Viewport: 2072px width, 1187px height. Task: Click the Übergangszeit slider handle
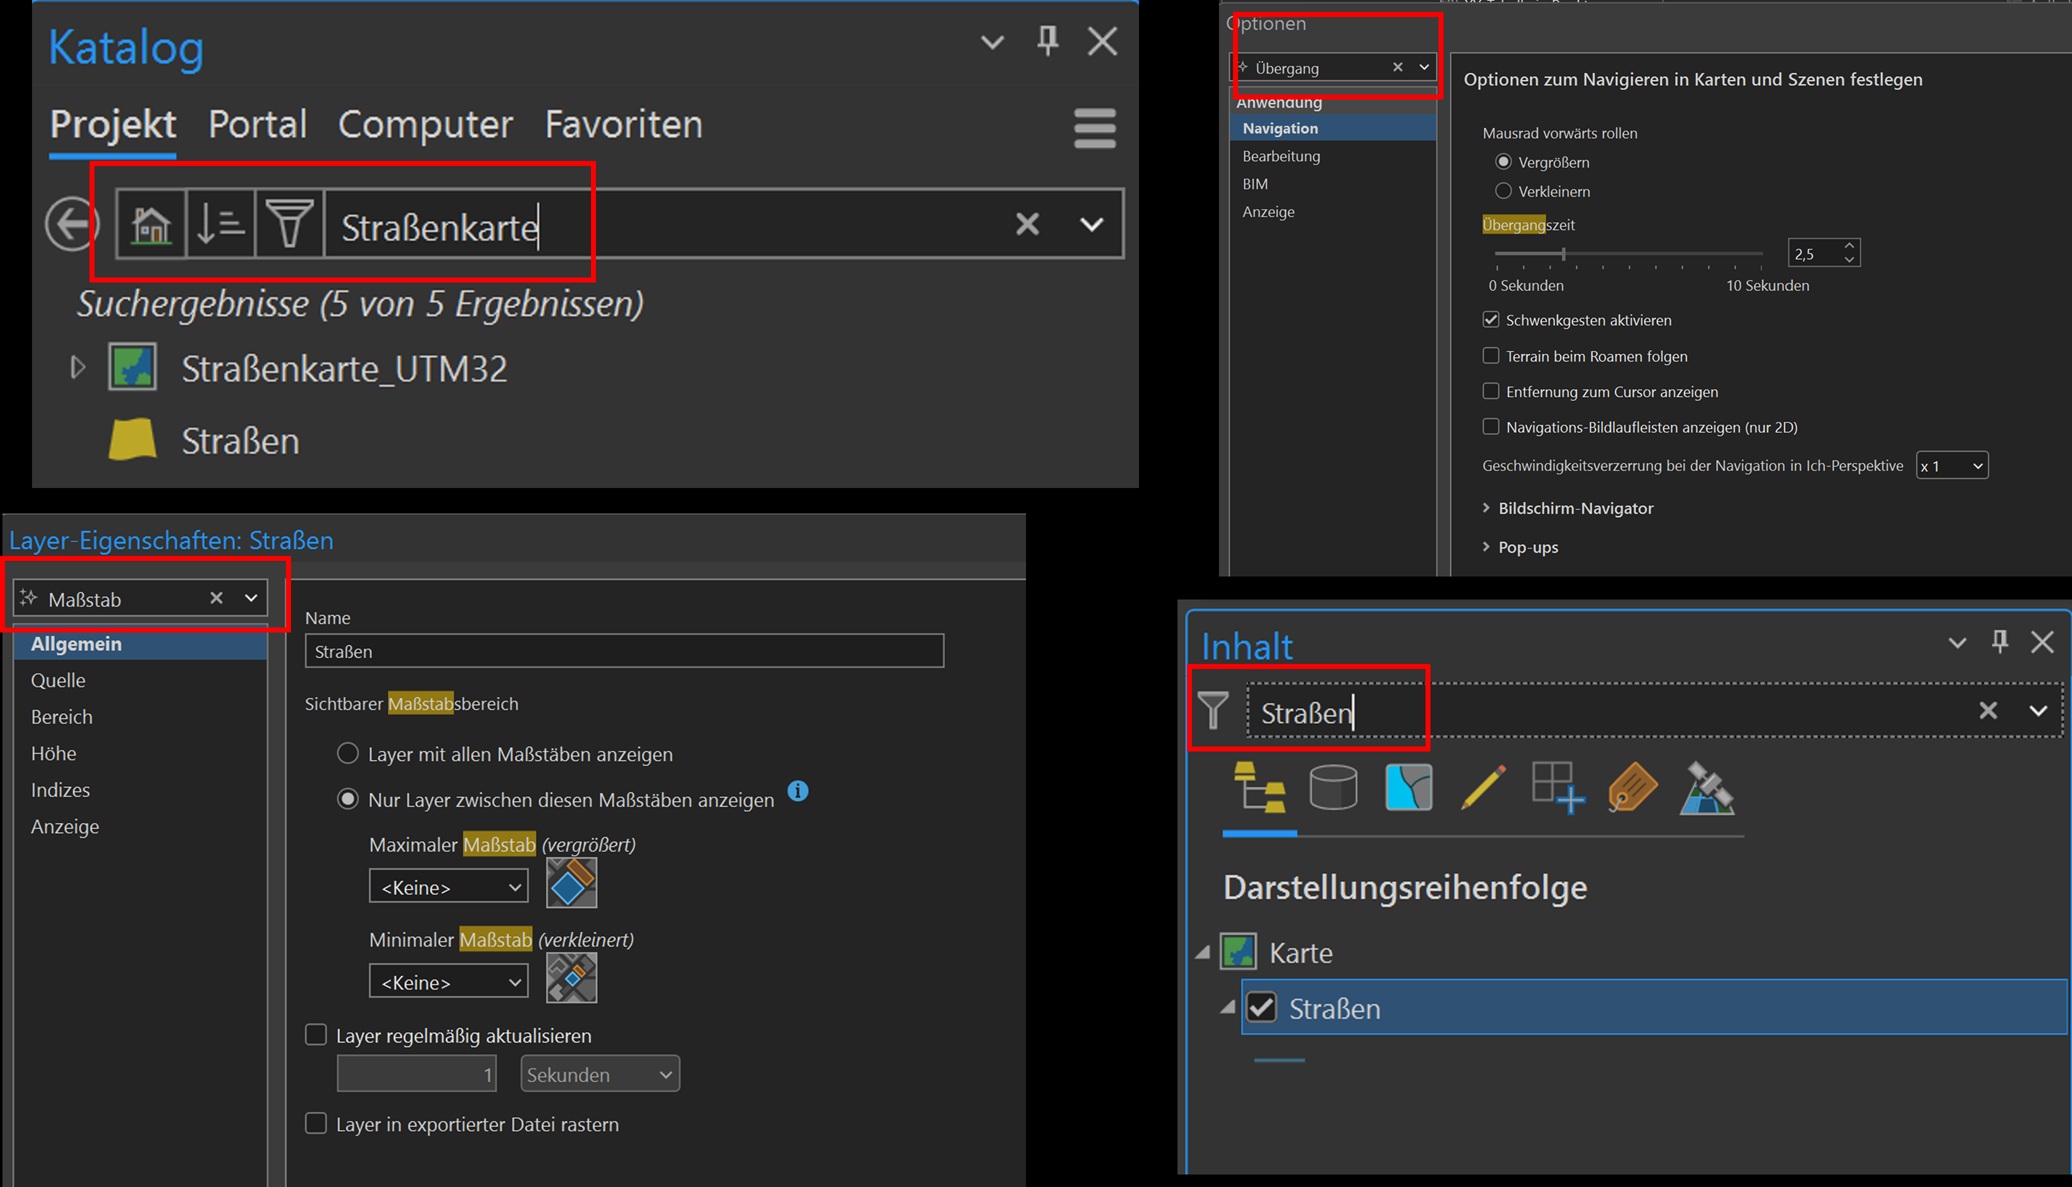pyautogui.click(x=1563, y=254)
